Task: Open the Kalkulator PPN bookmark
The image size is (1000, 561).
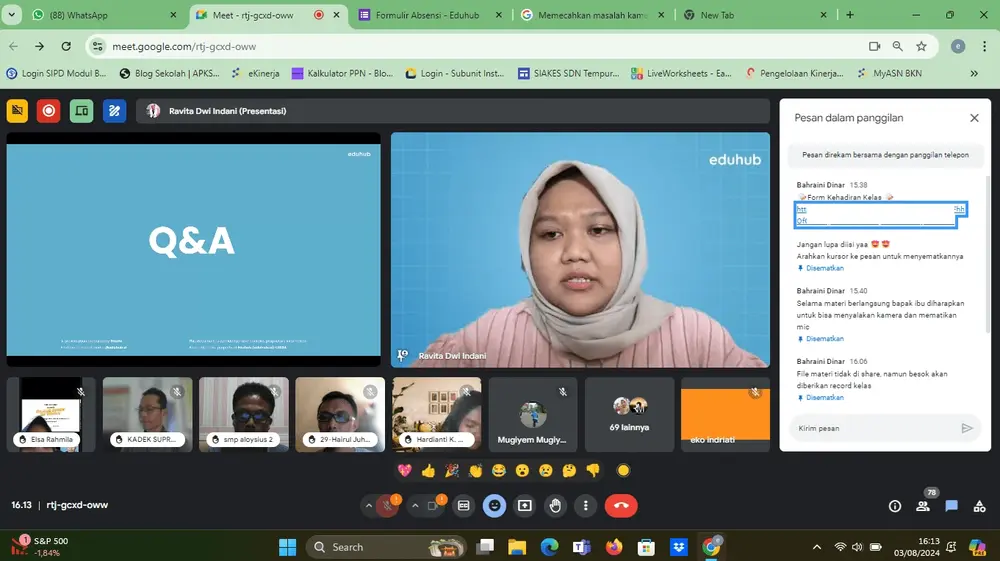Action: 342,73
